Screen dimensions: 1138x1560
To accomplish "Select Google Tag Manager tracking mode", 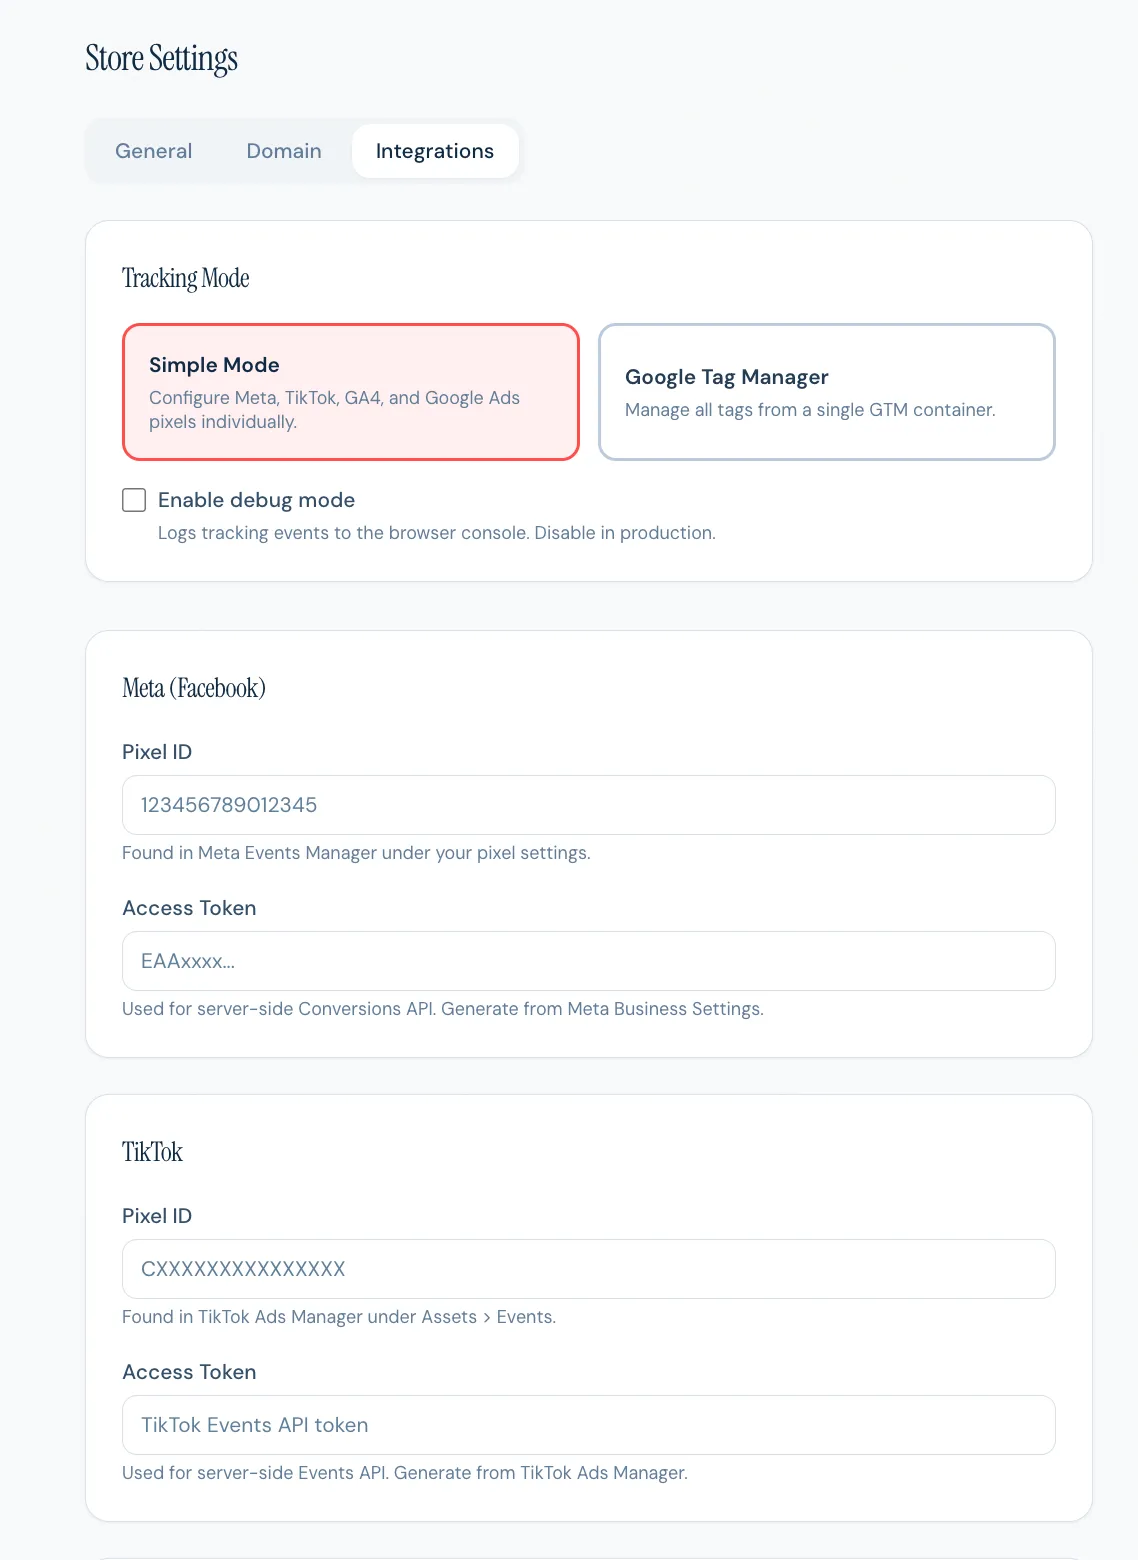I will [x=826, y=392].
